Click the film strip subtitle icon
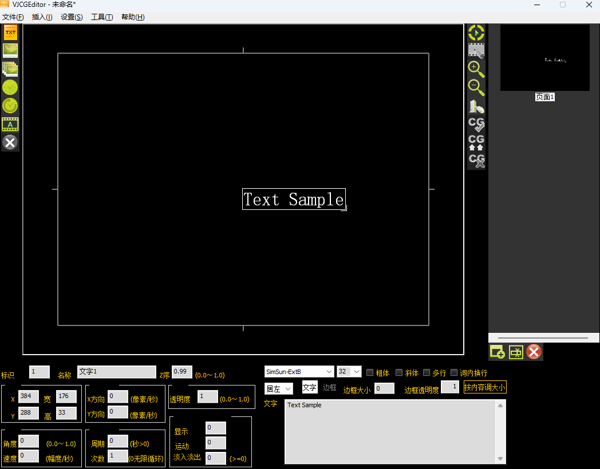Screen dimensions: 600x469 [x=10, y=124]
